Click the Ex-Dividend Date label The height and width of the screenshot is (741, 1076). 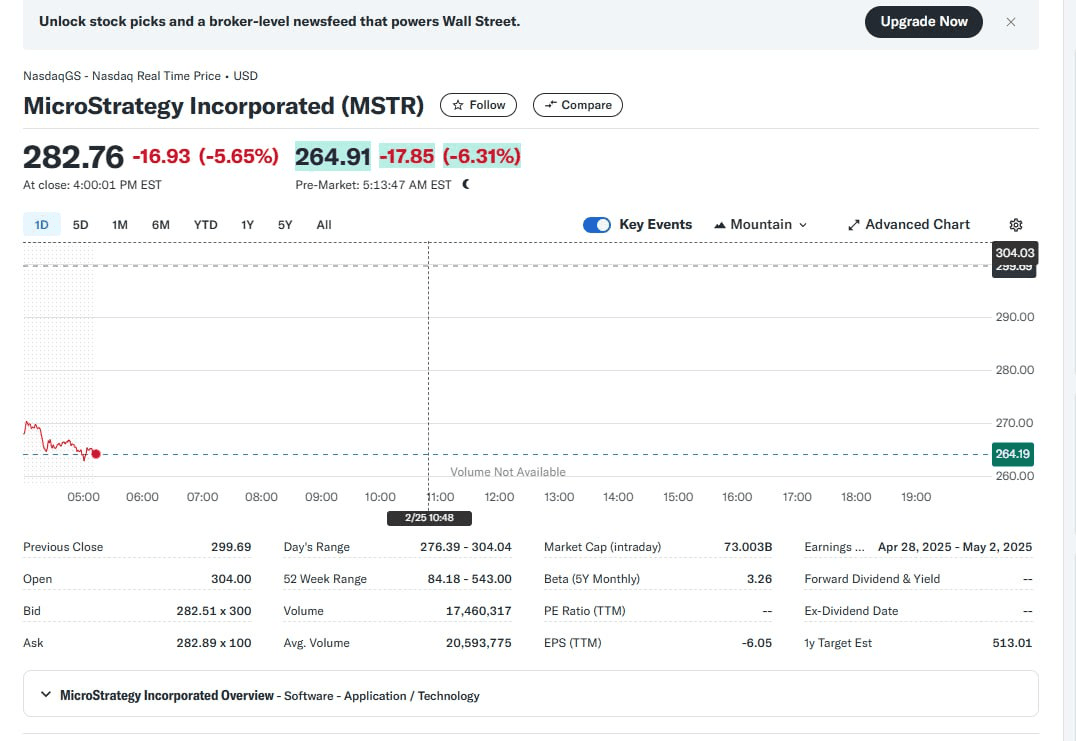tap(851, 611)
